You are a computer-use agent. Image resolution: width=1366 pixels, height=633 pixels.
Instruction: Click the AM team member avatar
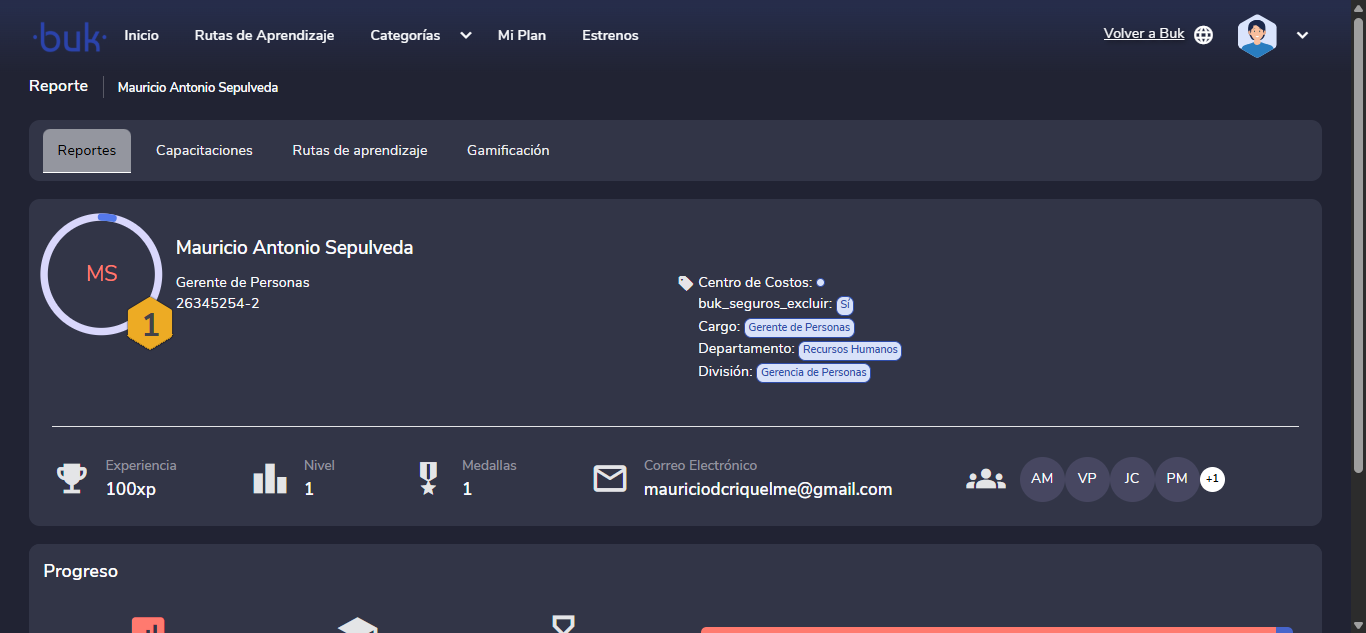1042,479
